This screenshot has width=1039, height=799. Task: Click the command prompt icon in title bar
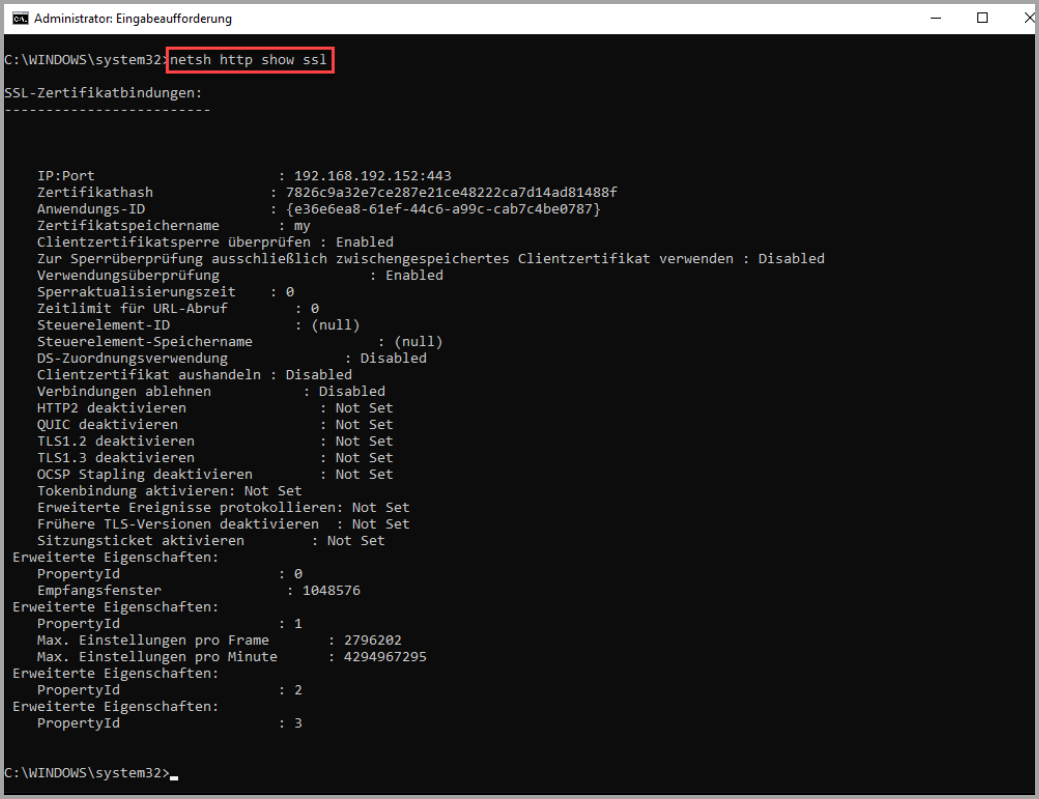pos(19,18)
